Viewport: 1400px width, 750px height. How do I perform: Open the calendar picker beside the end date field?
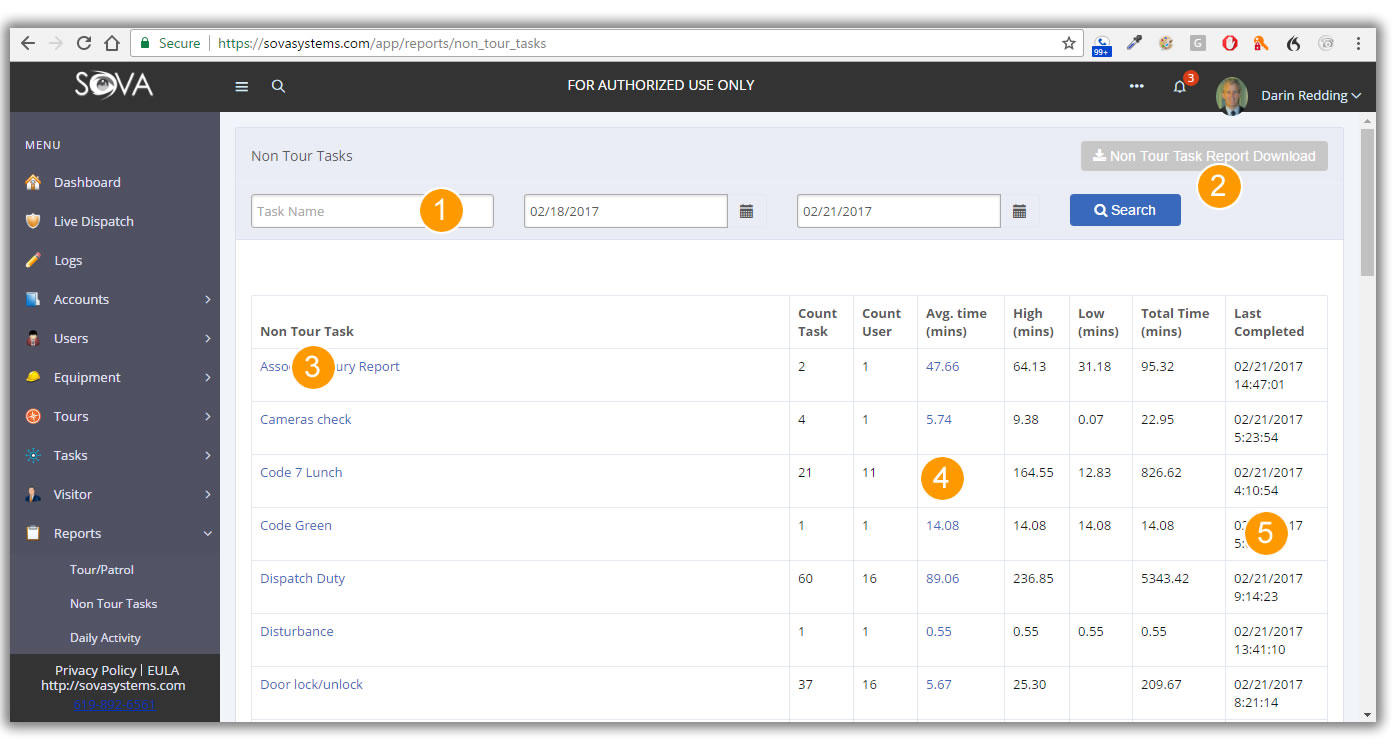[x=1019, y=211]
